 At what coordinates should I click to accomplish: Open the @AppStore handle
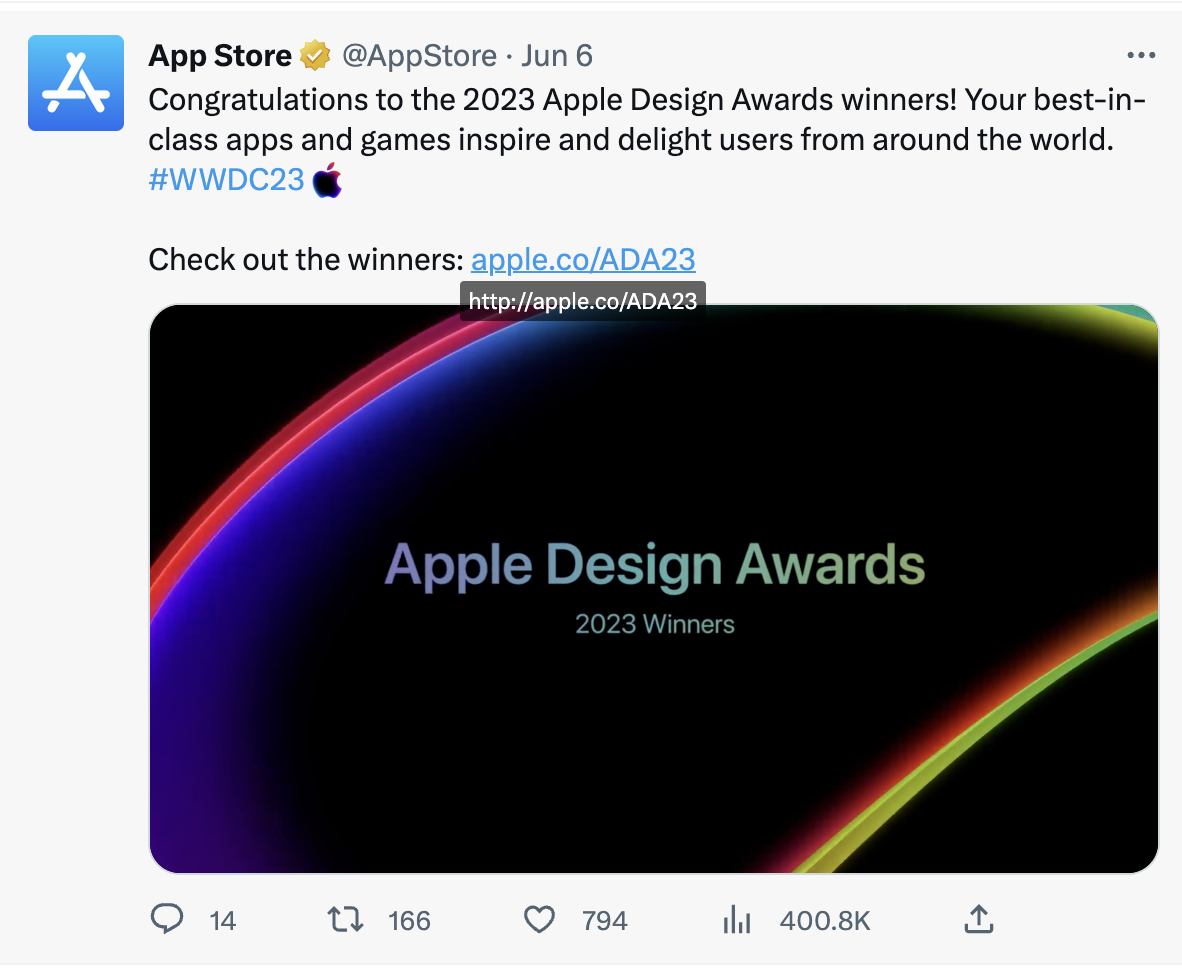tap(419, 56)
